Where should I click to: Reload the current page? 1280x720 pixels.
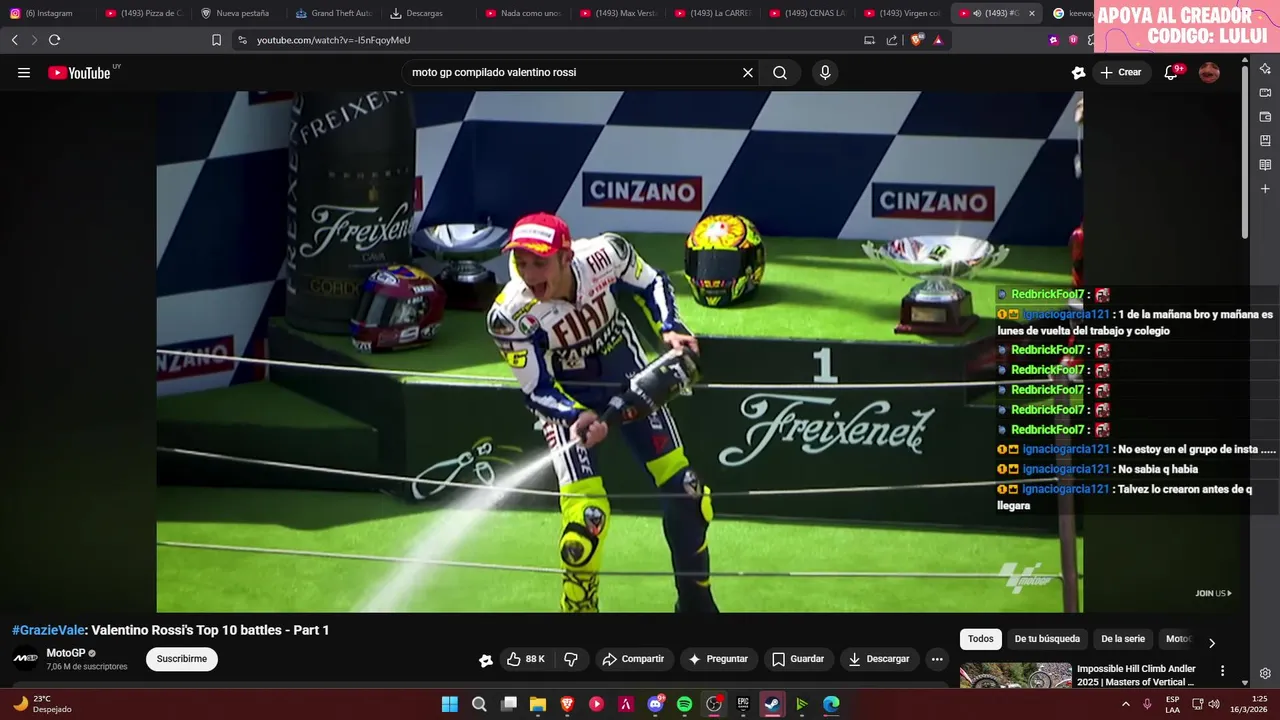click(54, 40)
